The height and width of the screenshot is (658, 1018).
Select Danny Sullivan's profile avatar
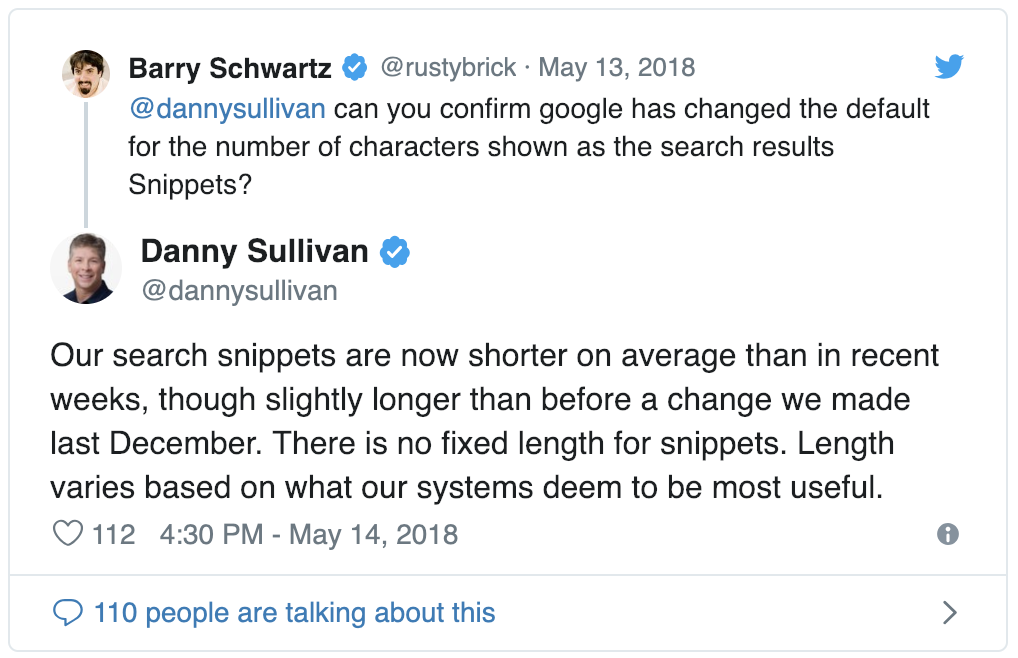point(85,268)
